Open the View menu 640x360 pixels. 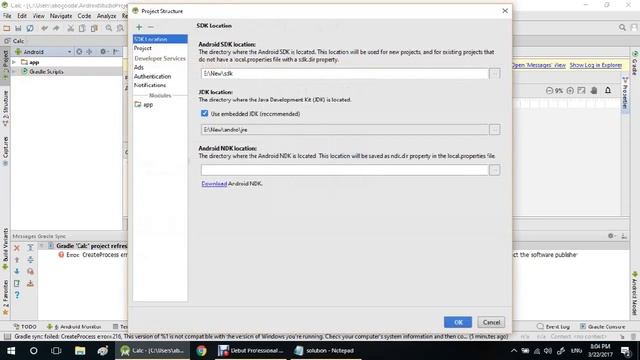pos(38,16)
